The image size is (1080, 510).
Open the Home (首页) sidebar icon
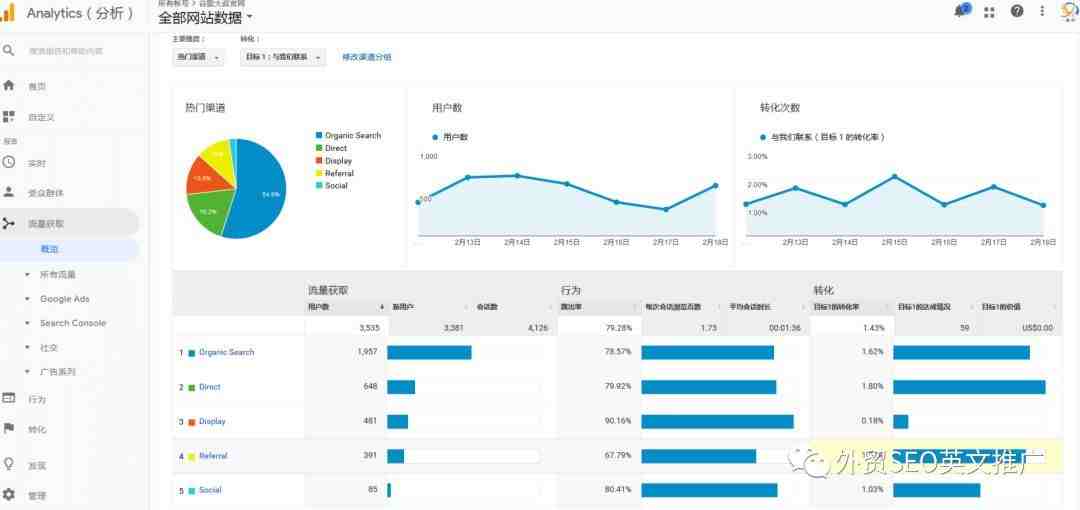click(8, 85)
